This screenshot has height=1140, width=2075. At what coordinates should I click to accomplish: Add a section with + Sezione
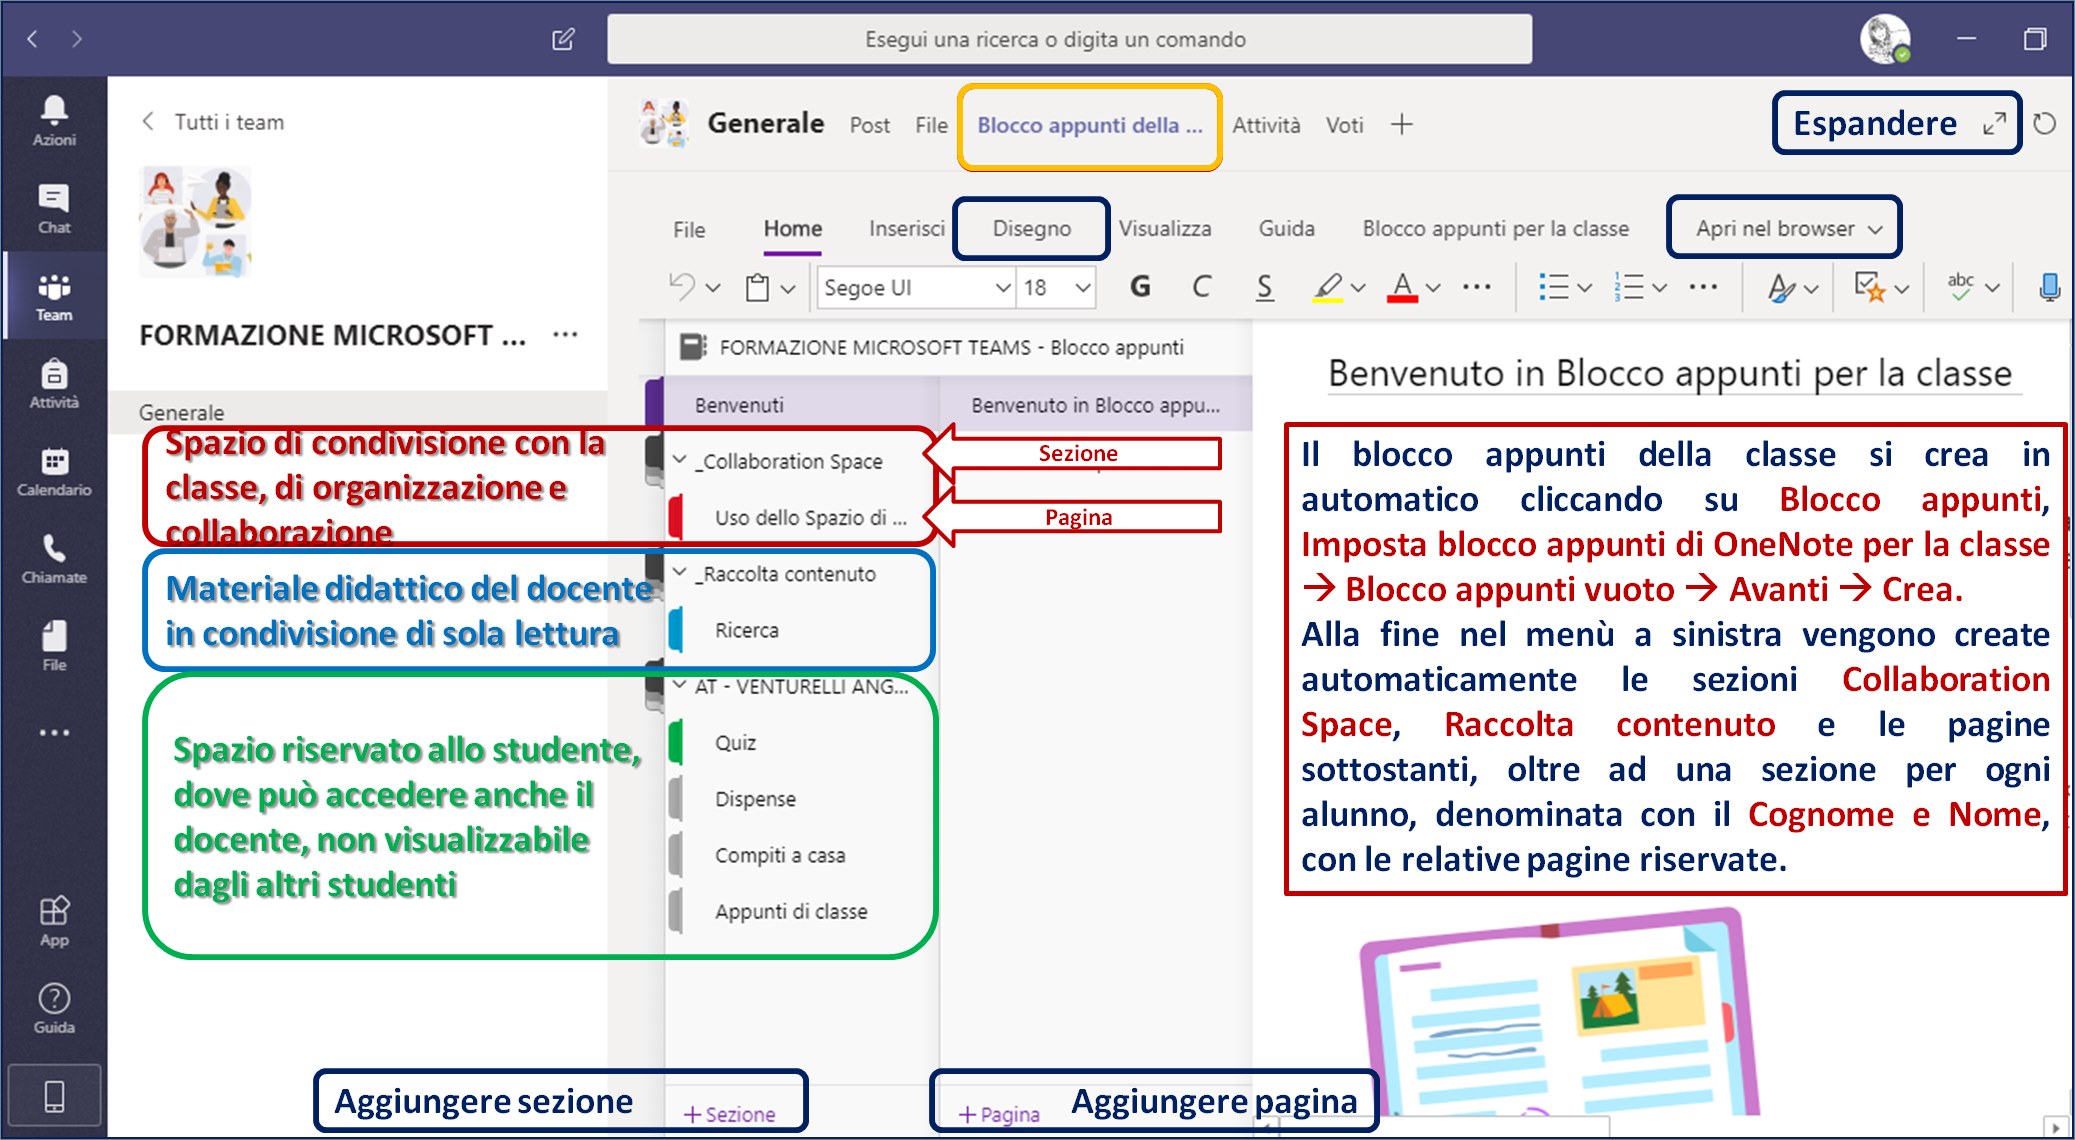pos(730,1113)
